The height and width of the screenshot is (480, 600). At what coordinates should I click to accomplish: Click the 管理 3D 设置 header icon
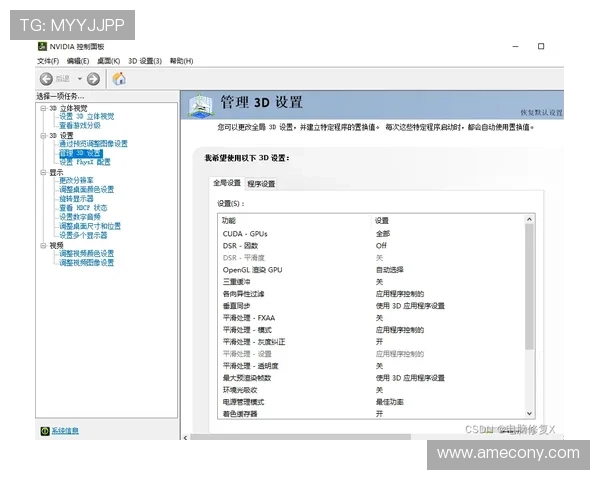click(200, 105)
